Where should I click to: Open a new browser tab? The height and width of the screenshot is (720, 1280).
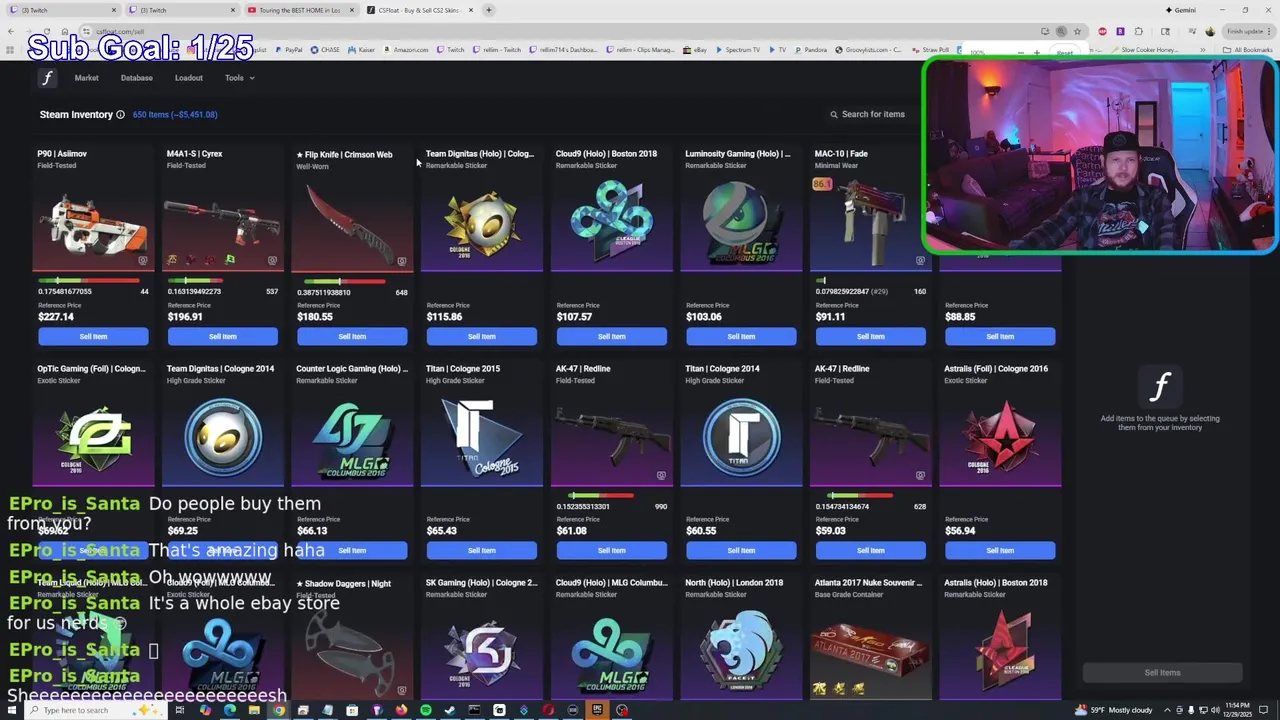tap(489, 10)
